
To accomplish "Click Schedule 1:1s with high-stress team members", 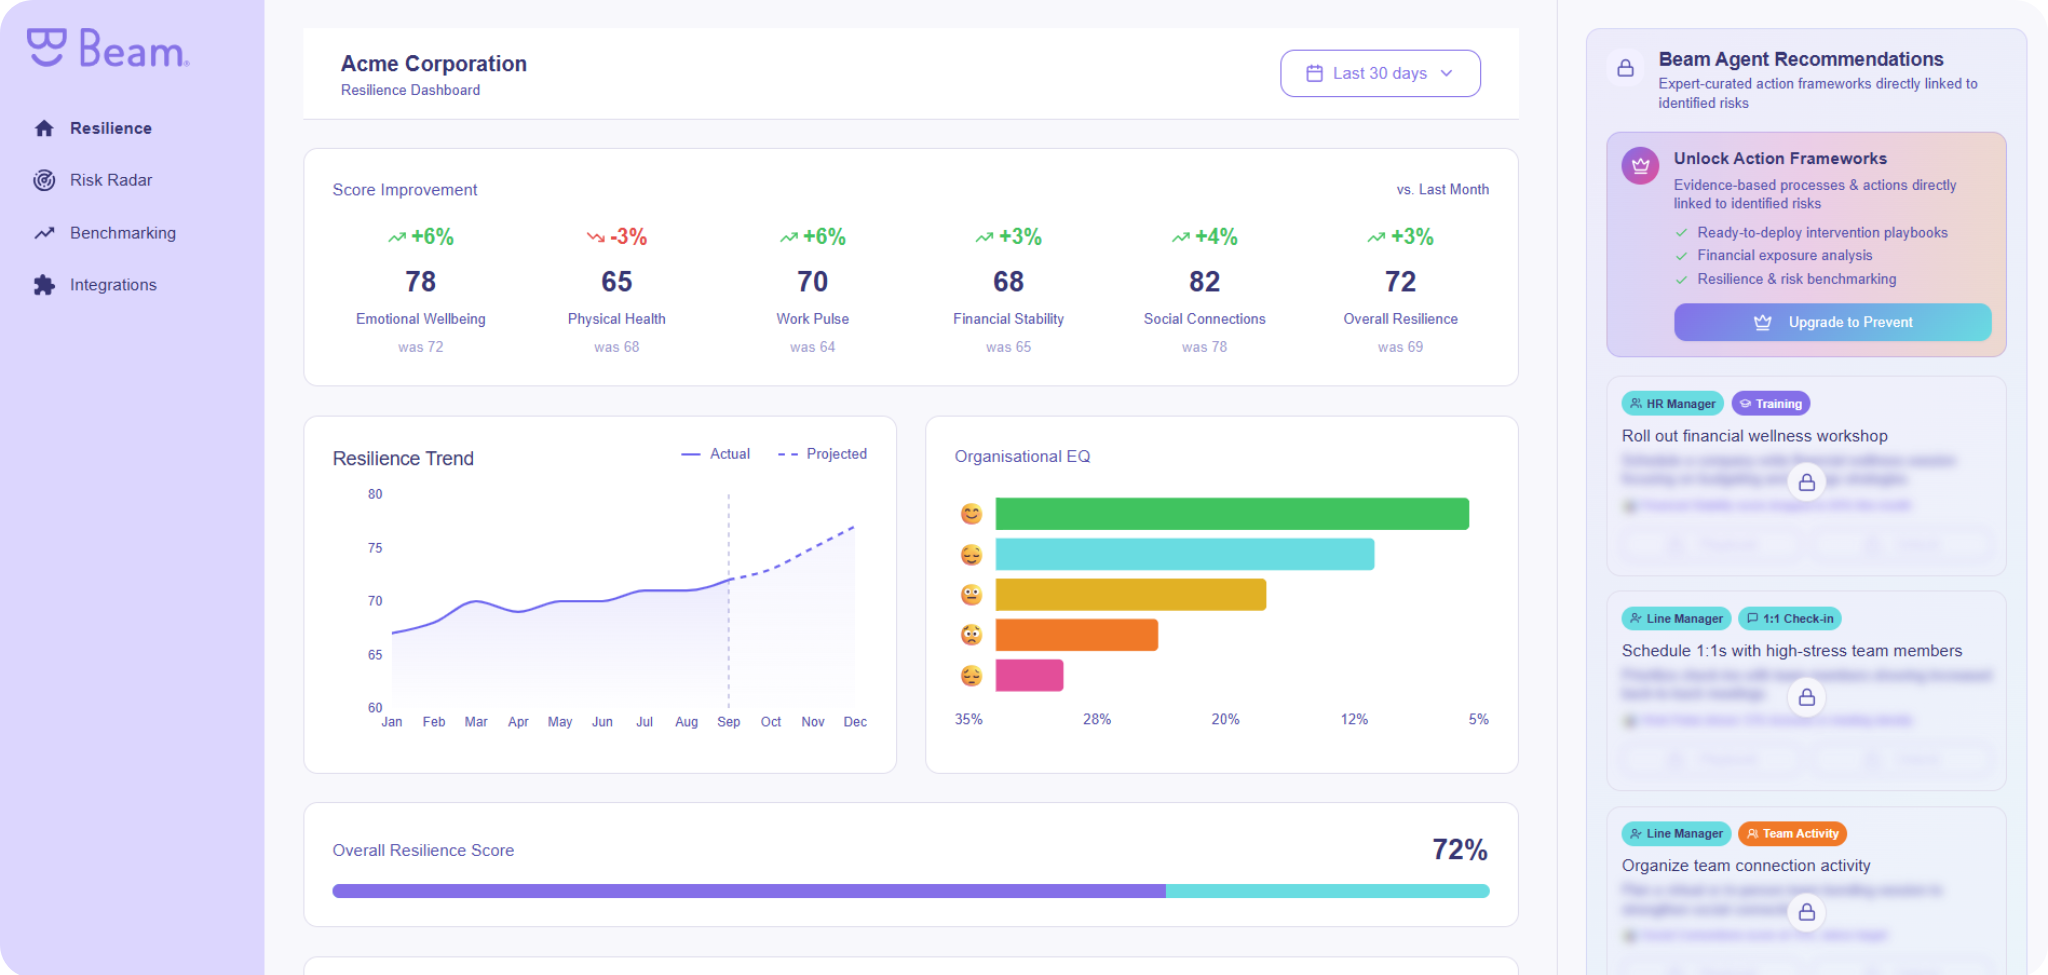I will click(x=1792, y=651).
